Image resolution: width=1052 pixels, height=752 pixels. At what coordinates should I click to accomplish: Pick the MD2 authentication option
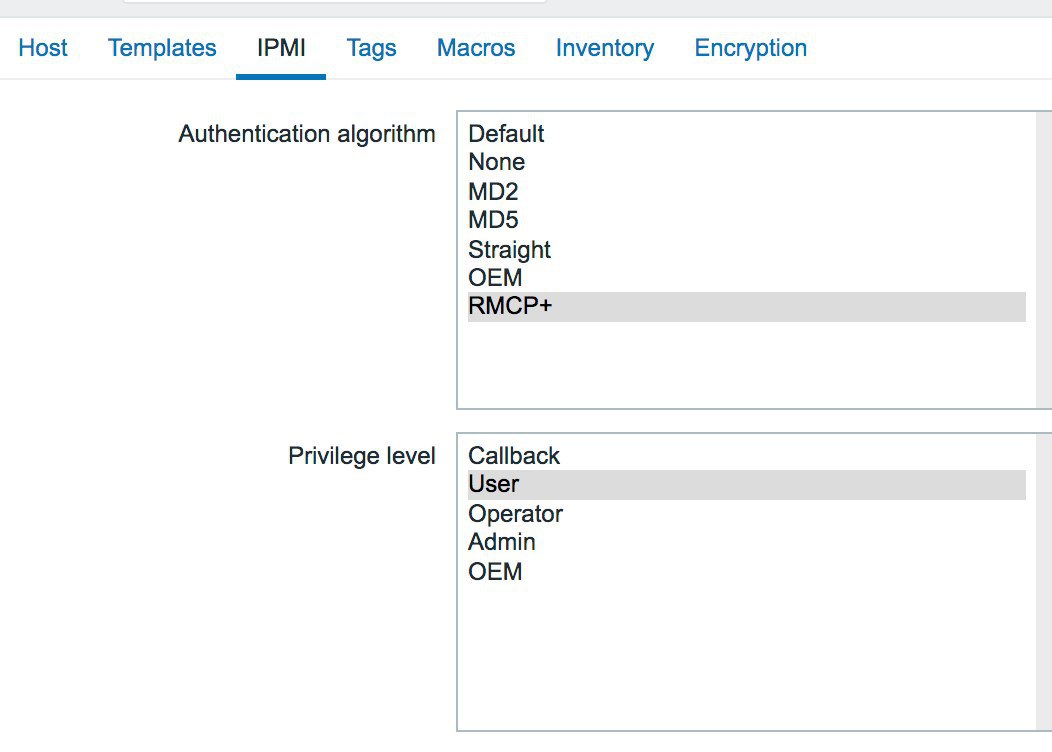coord(747,191)
